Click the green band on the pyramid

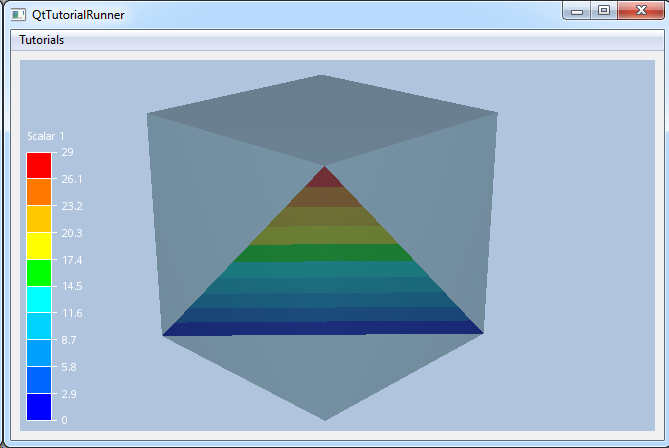322,253
